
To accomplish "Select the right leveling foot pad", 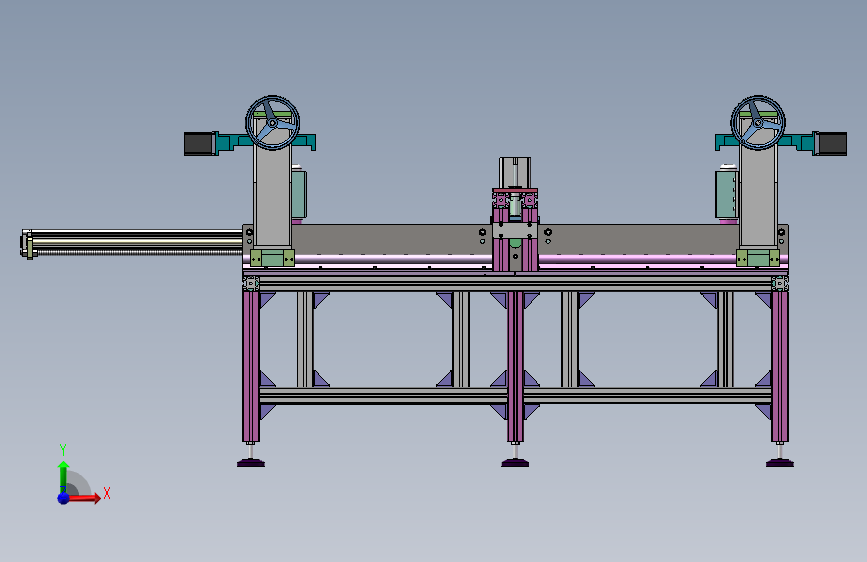I will coord(780,463).
